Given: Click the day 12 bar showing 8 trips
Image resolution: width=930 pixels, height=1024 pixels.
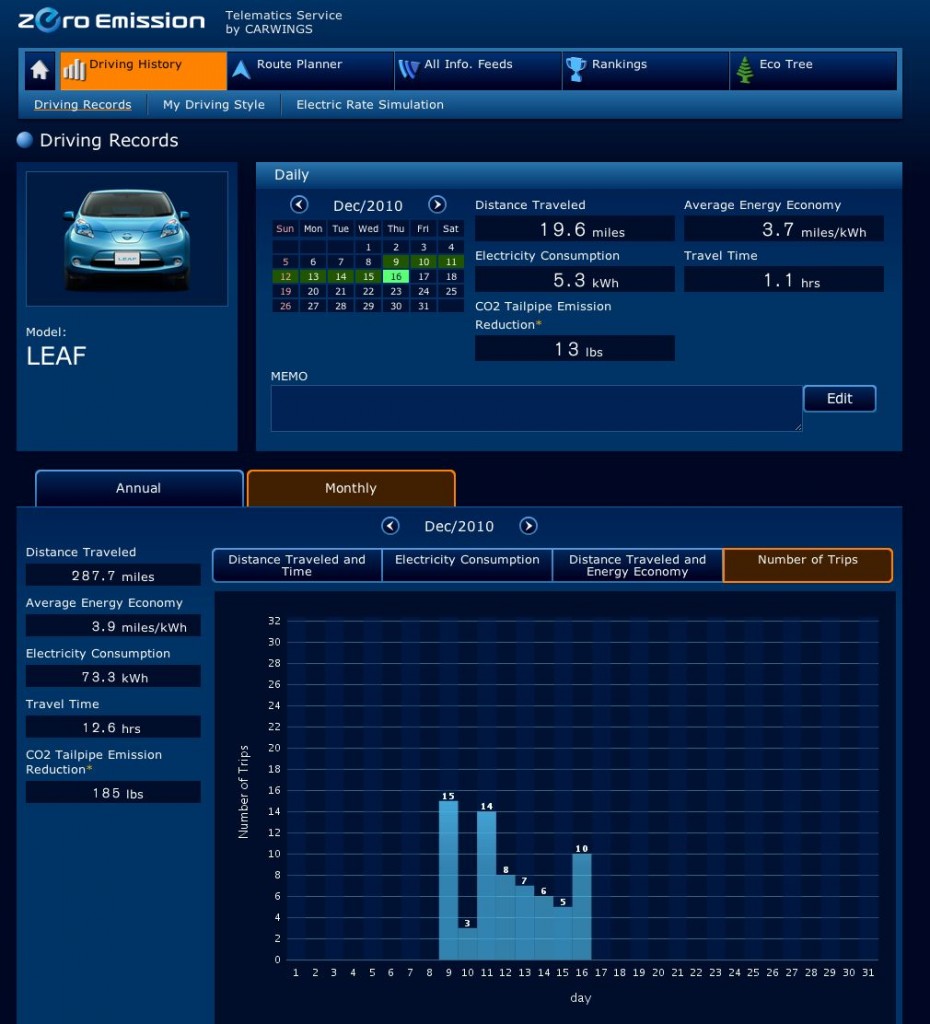Looking at the screenshot, I should click(x=505, y=917).
